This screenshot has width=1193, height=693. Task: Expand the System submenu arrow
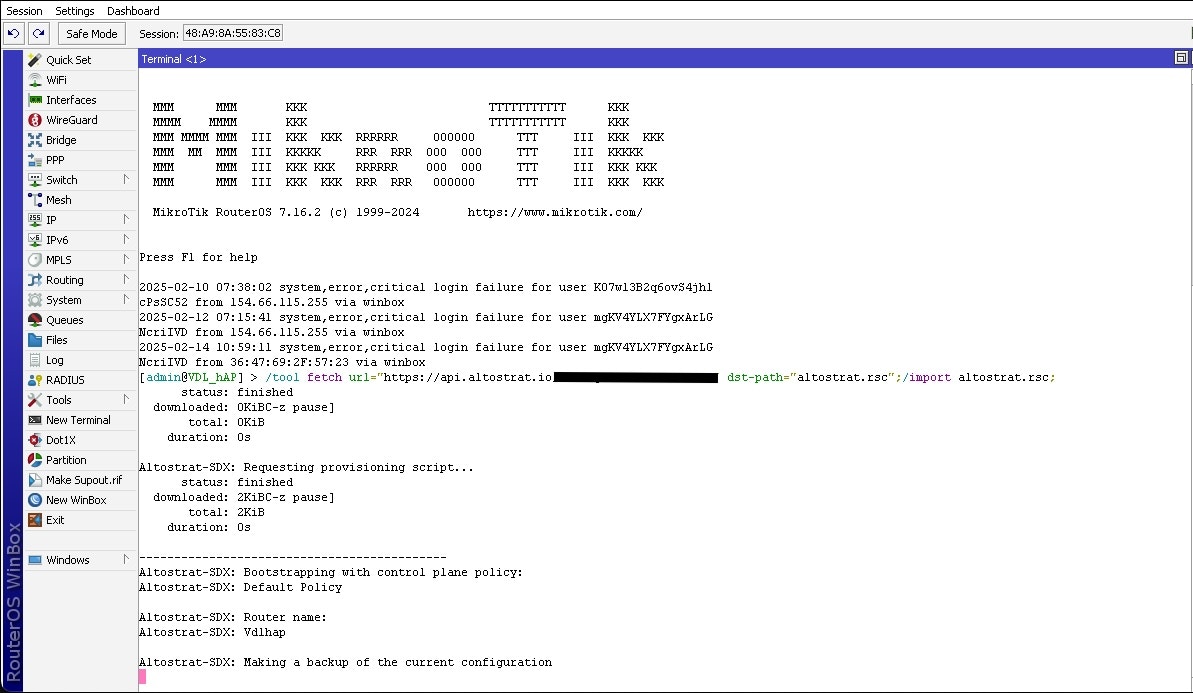[126, 300]
